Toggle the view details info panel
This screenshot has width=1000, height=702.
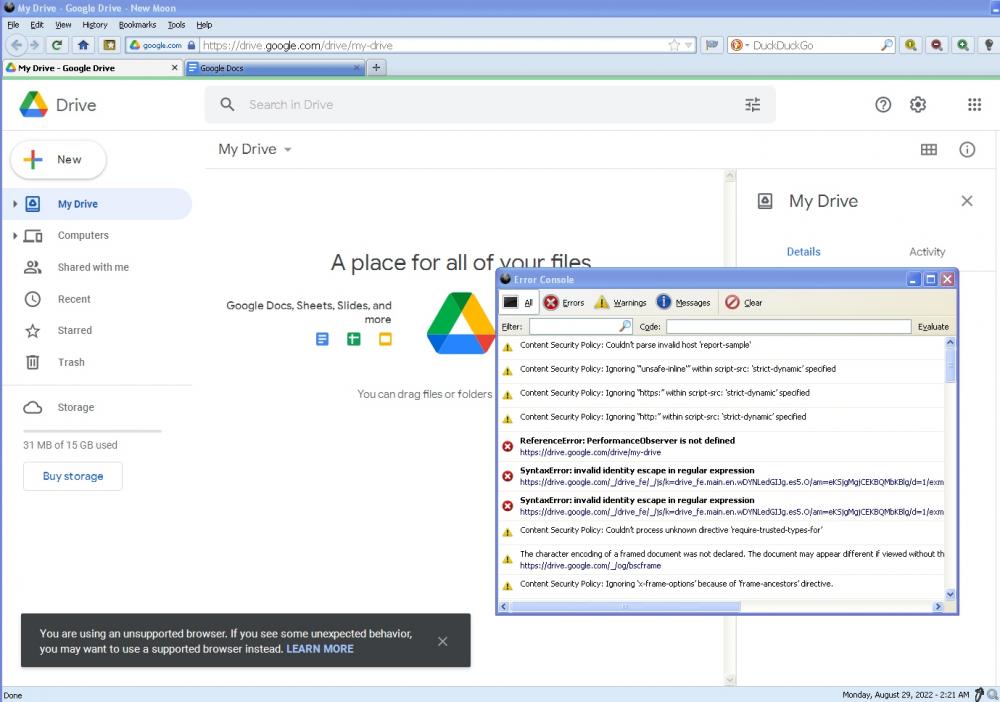(x=967, y=150)
